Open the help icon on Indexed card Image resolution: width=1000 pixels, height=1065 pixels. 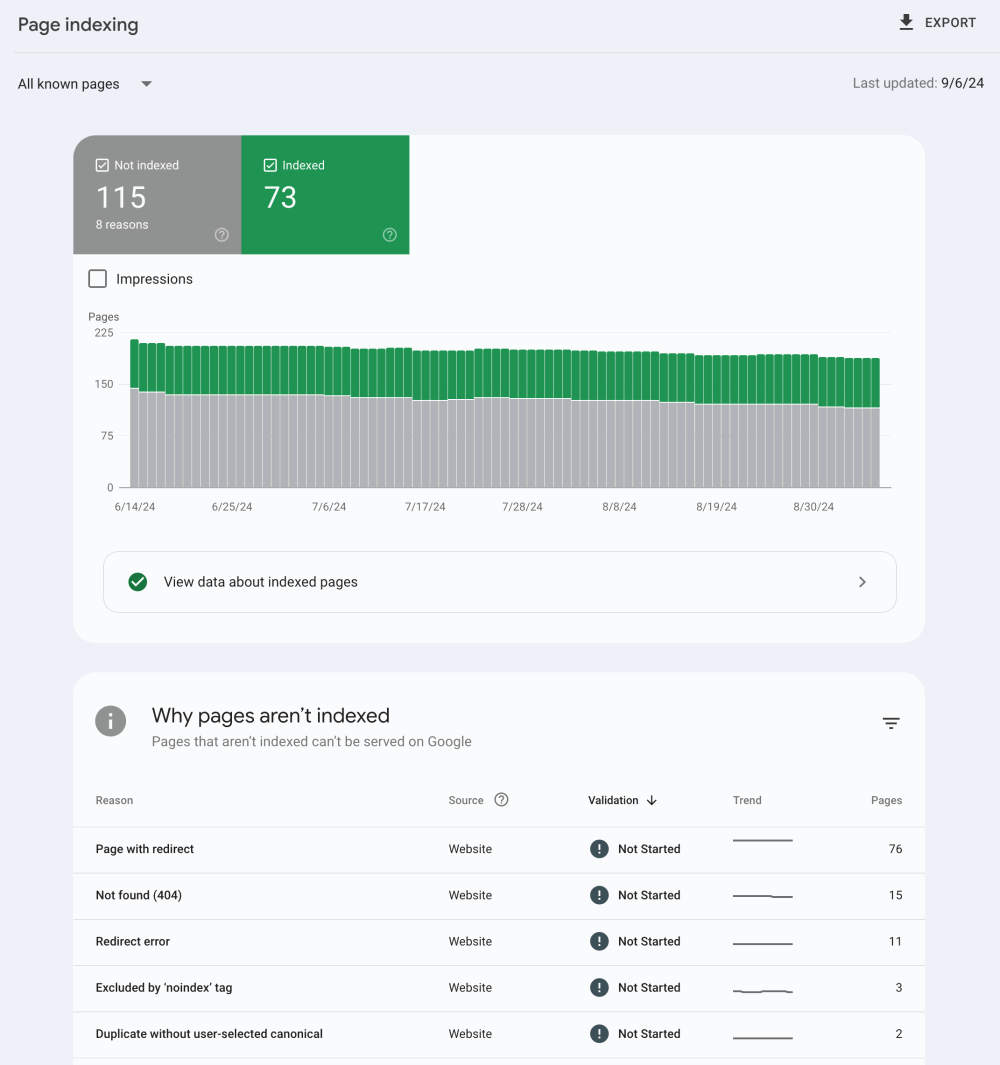[389, 235]
